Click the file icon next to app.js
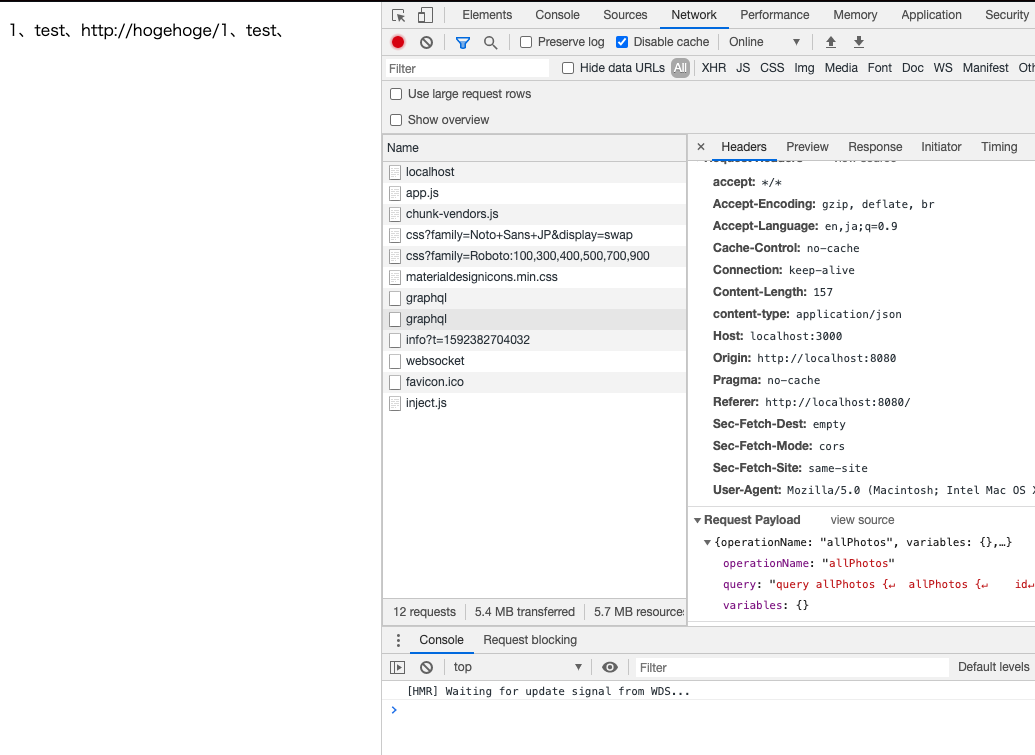 [395, 193]
